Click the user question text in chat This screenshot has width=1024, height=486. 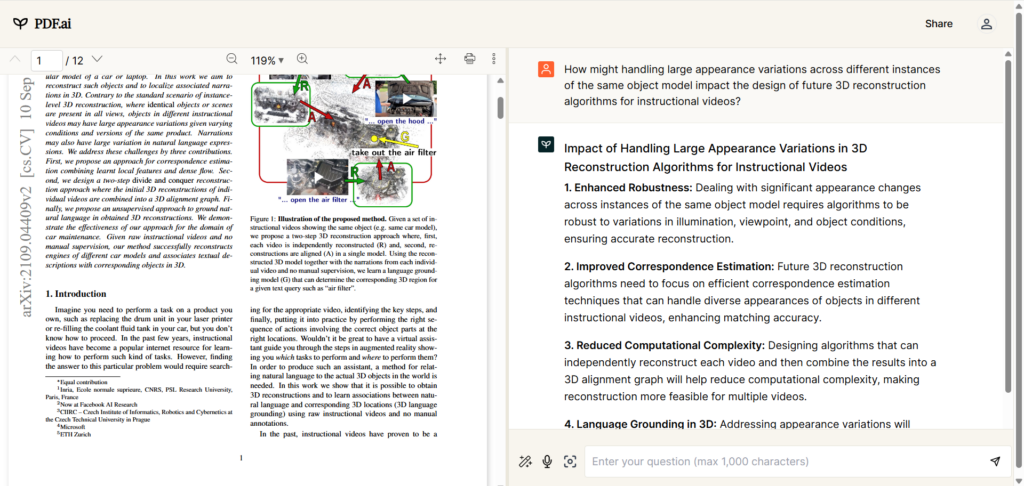(x=752, y=85)
